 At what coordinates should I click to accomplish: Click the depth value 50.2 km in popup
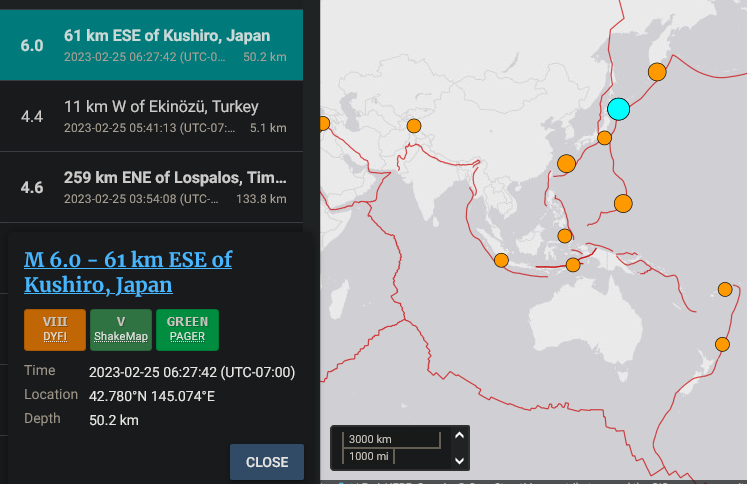click(114, 420)
